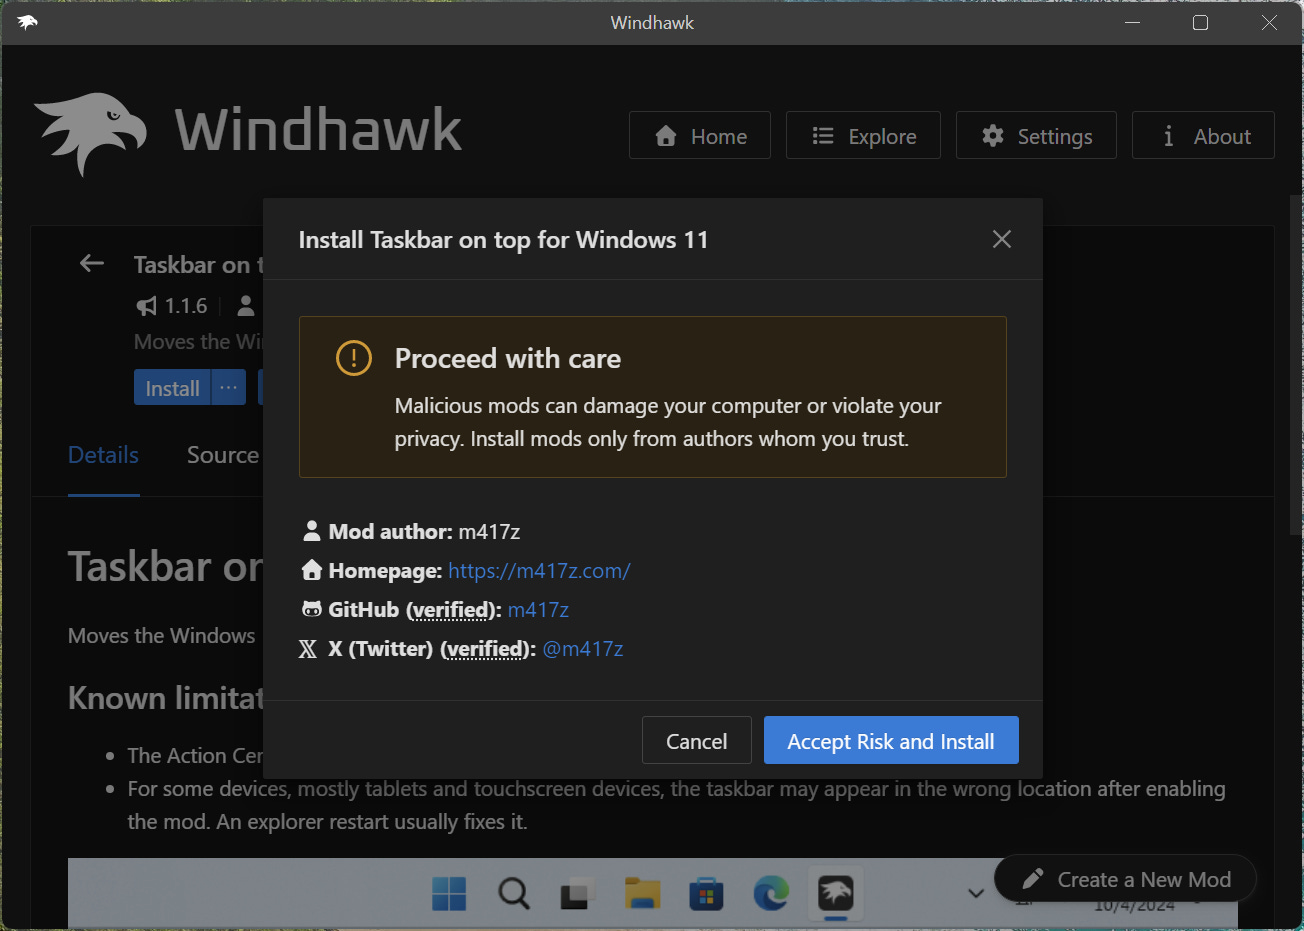Click the Explore list icon
Image resolution: width=1304 pixels, height=931 pixels.
[x=822, y=135]
